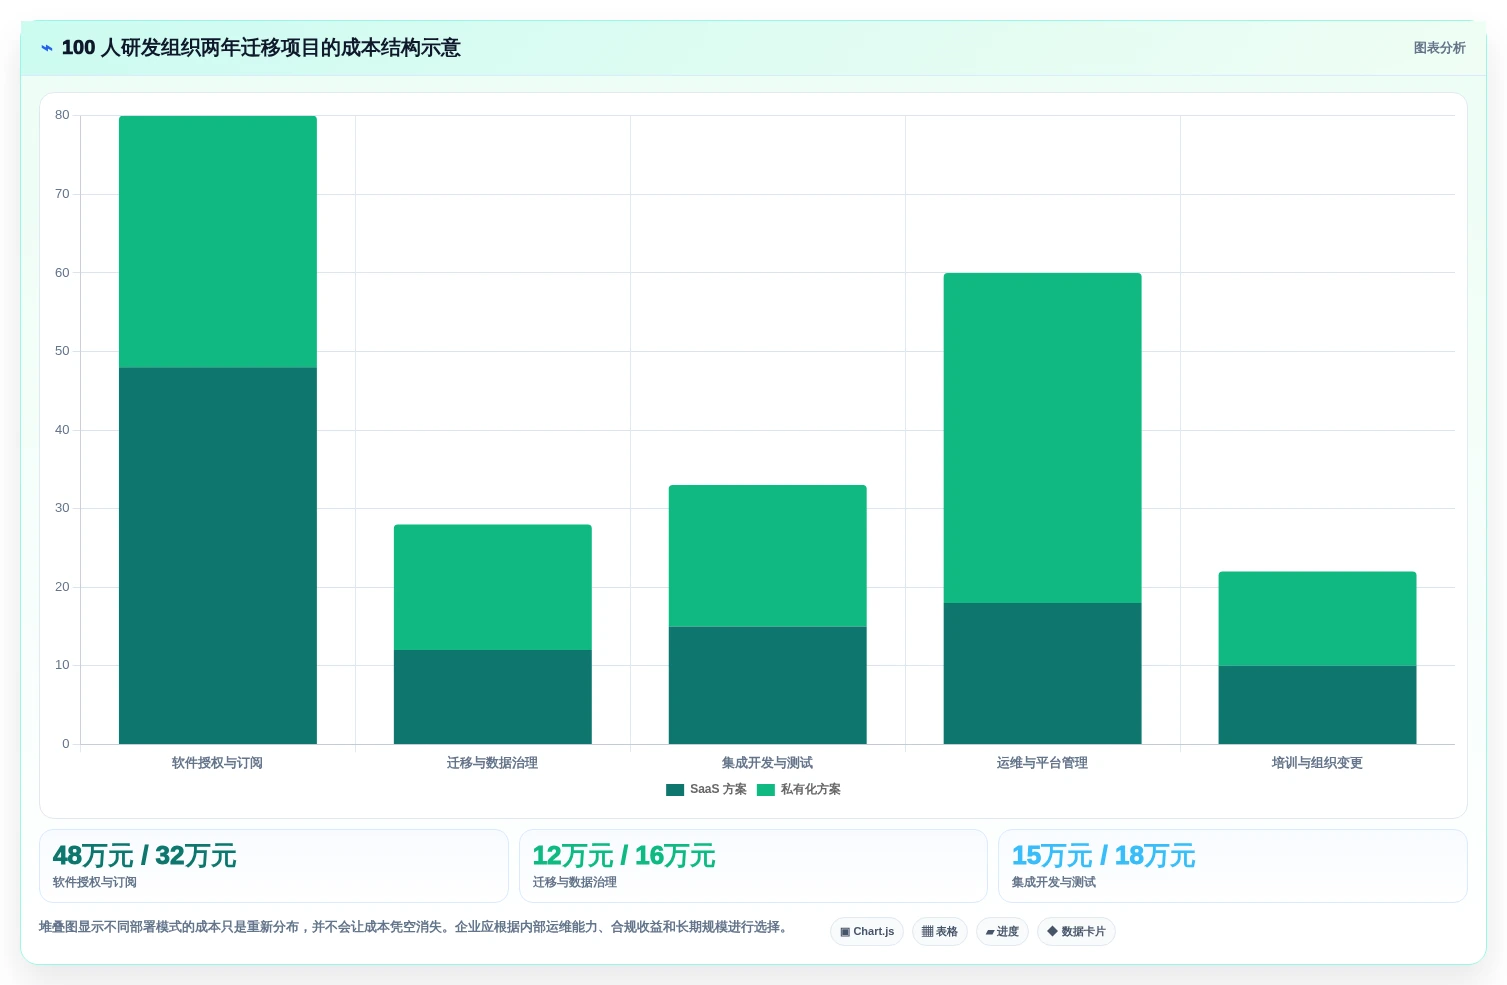Click the green 私有化方案 legend swatch
The height and width of the screenshot is (985, 1507).
(x=766, y=790)
